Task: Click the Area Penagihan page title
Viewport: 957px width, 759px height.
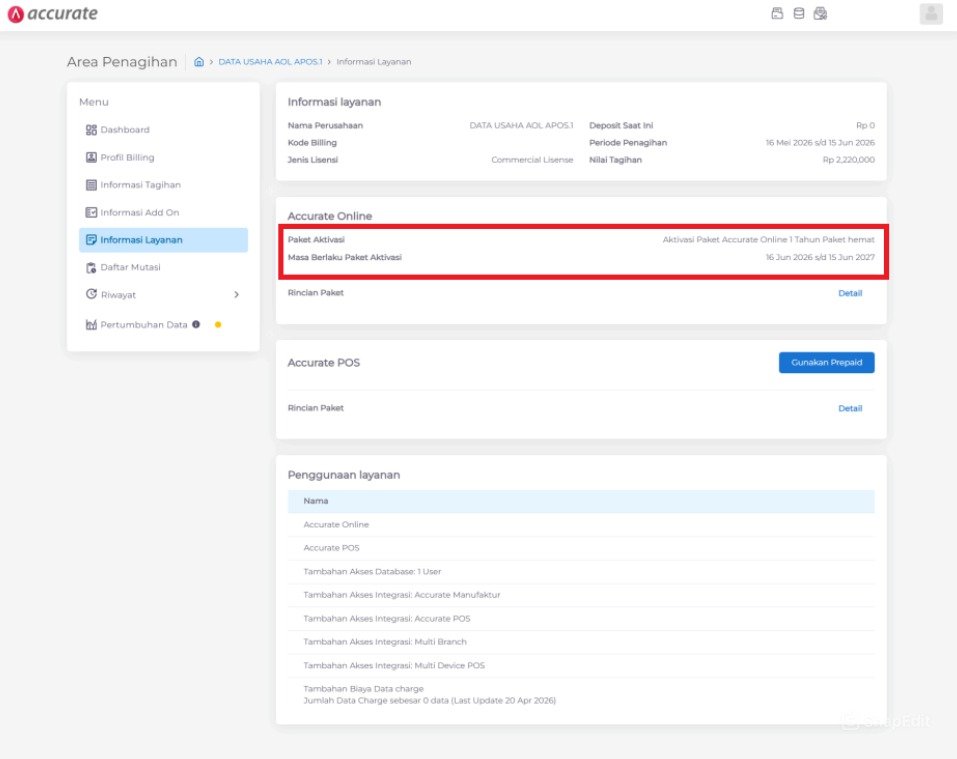Action: (x=122, y=62)
